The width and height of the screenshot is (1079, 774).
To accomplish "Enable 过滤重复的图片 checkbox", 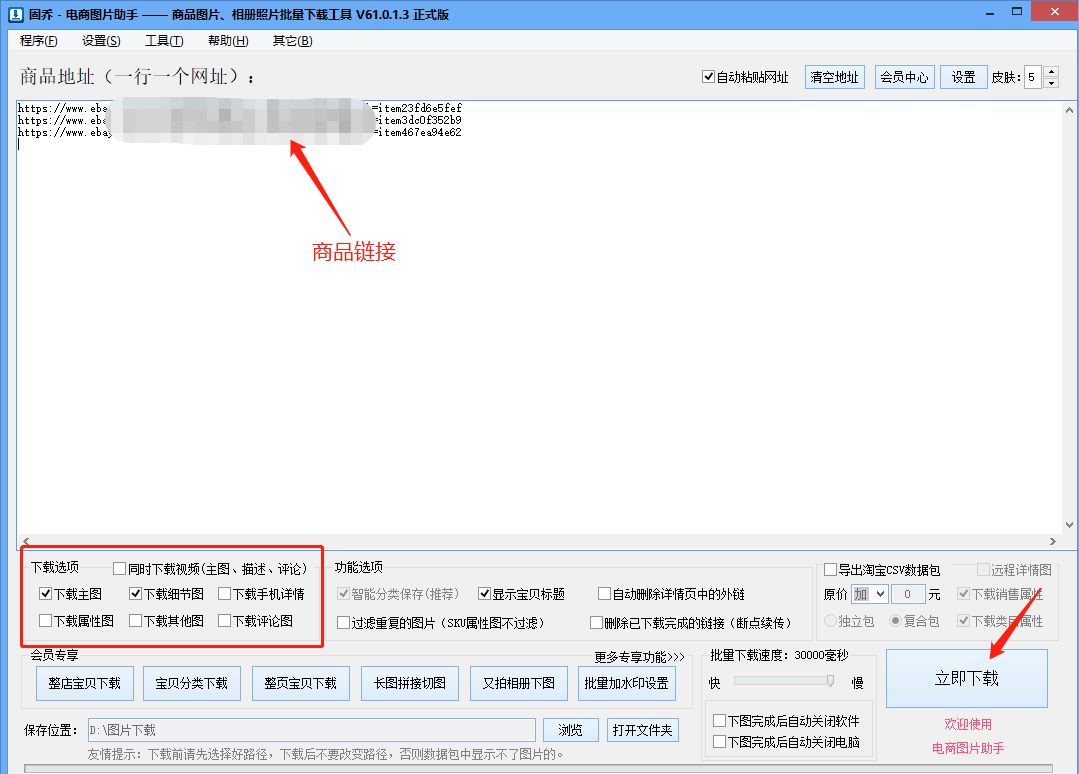I will coord(343,623).
